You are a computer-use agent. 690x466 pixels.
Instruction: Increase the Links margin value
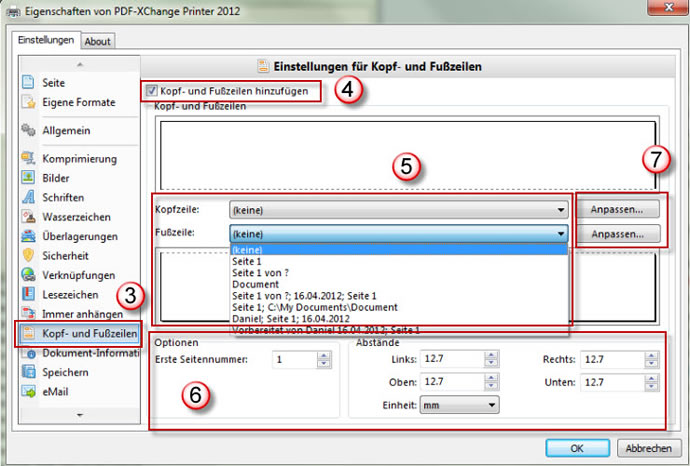coord(491,355)
